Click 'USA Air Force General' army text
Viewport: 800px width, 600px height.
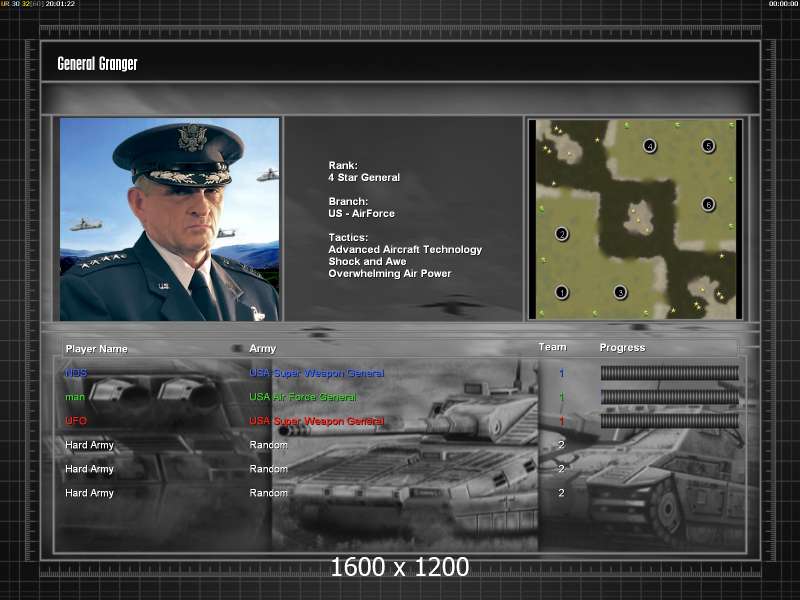click(303, 397)
